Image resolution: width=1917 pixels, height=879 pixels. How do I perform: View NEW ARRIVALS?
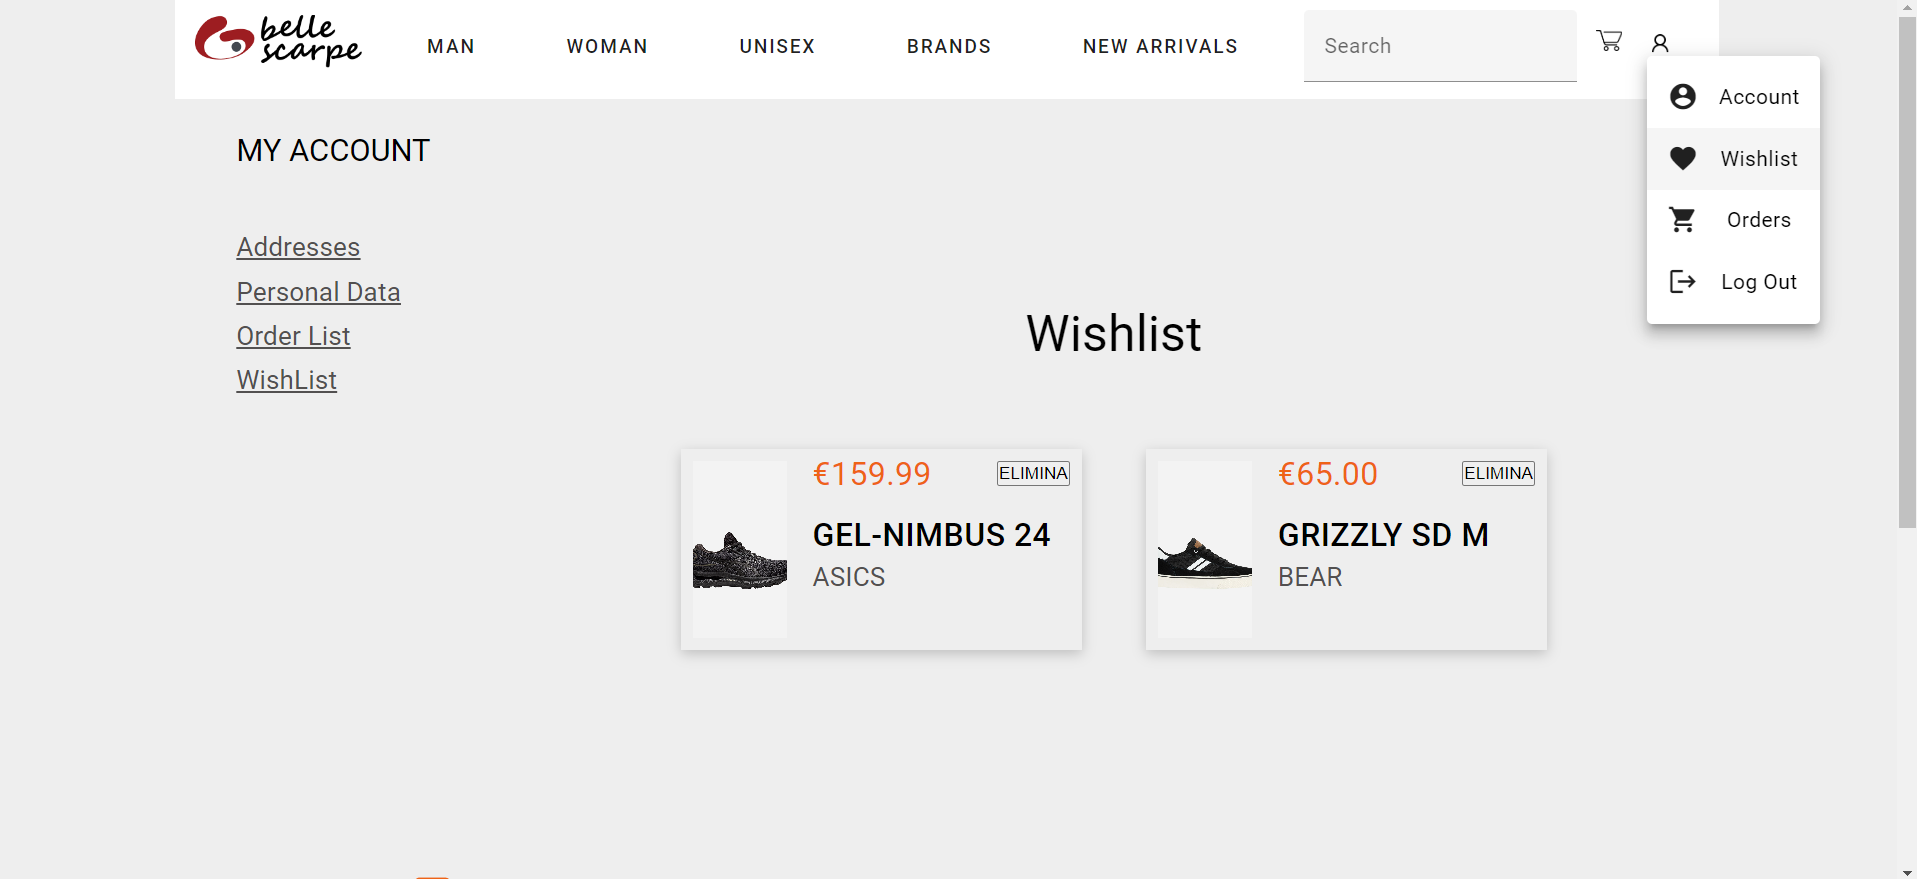tap(1160, 46)
